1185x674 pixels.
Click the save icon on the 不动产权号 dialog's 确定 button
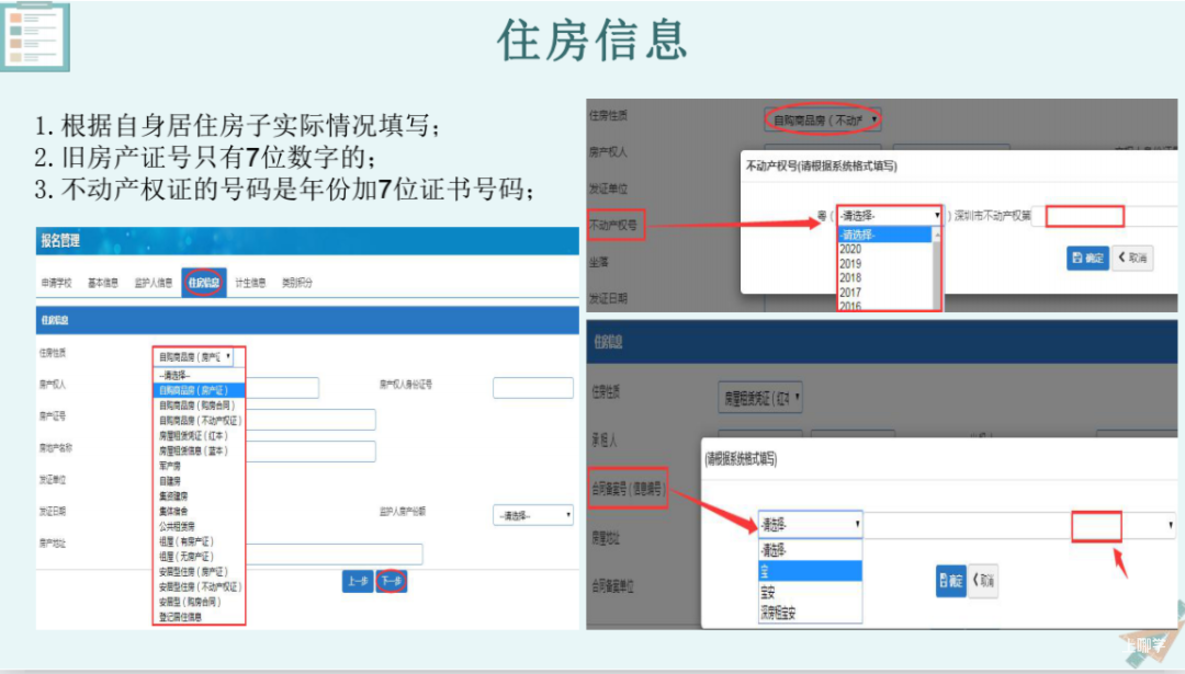(x=1078, y=258)
